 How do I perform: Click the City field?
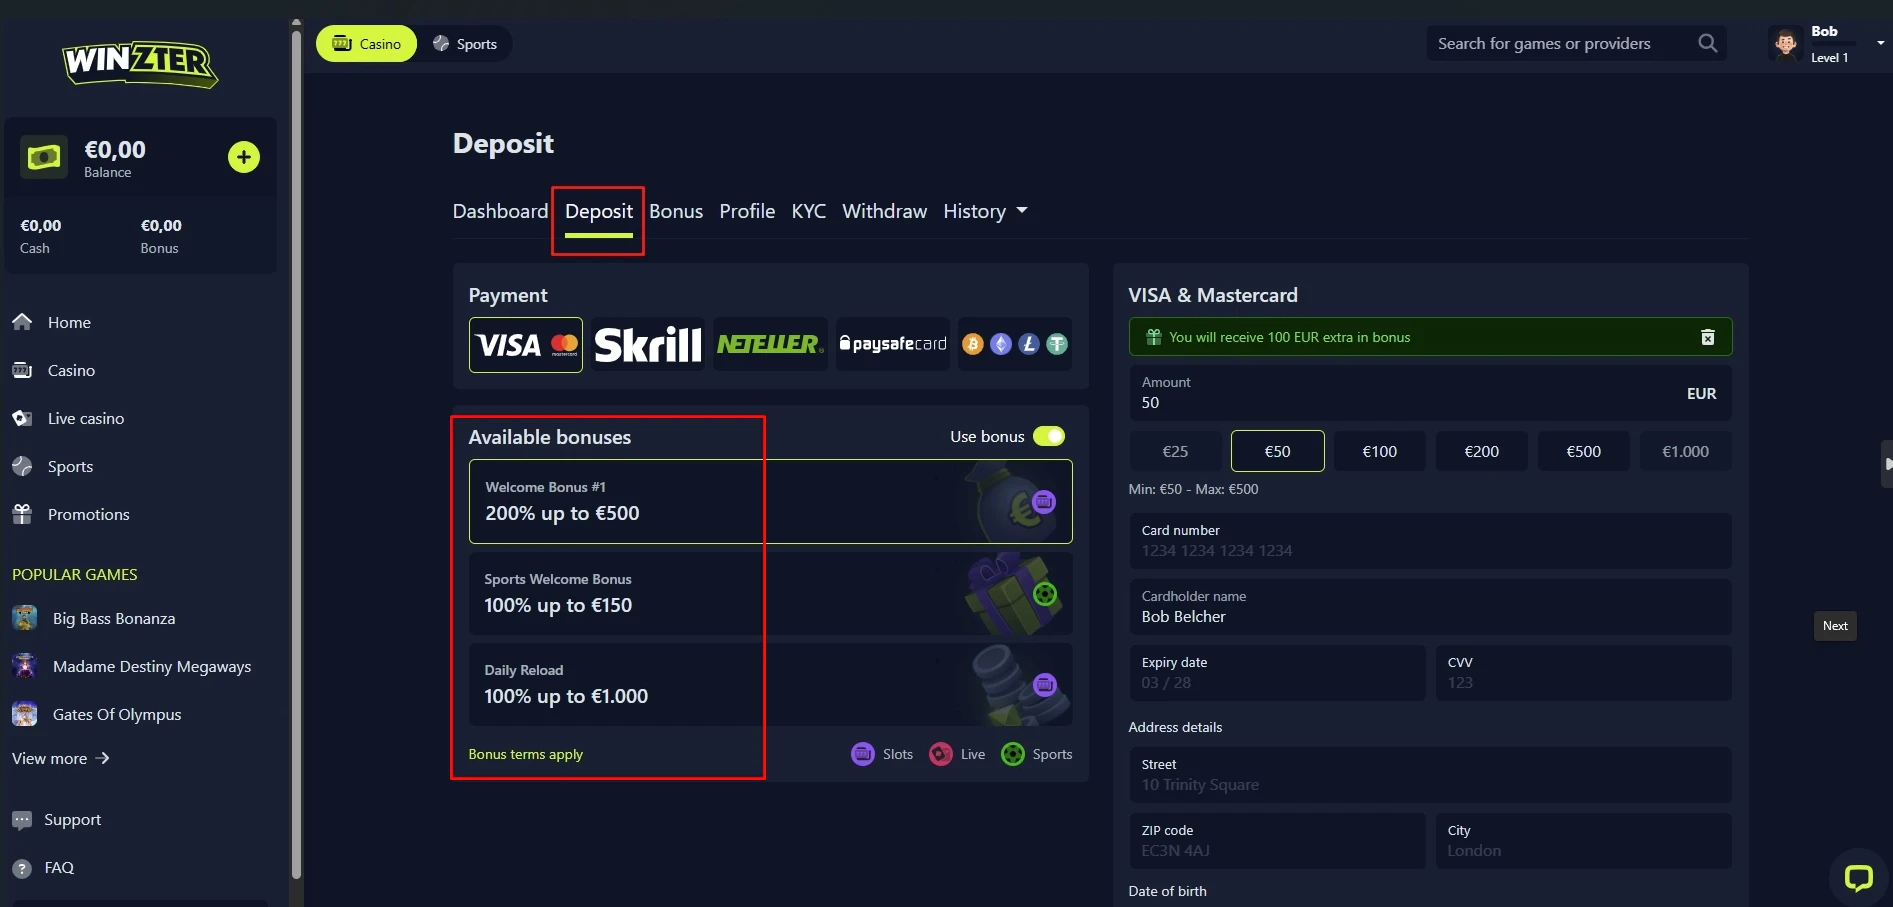point(1584,841)
